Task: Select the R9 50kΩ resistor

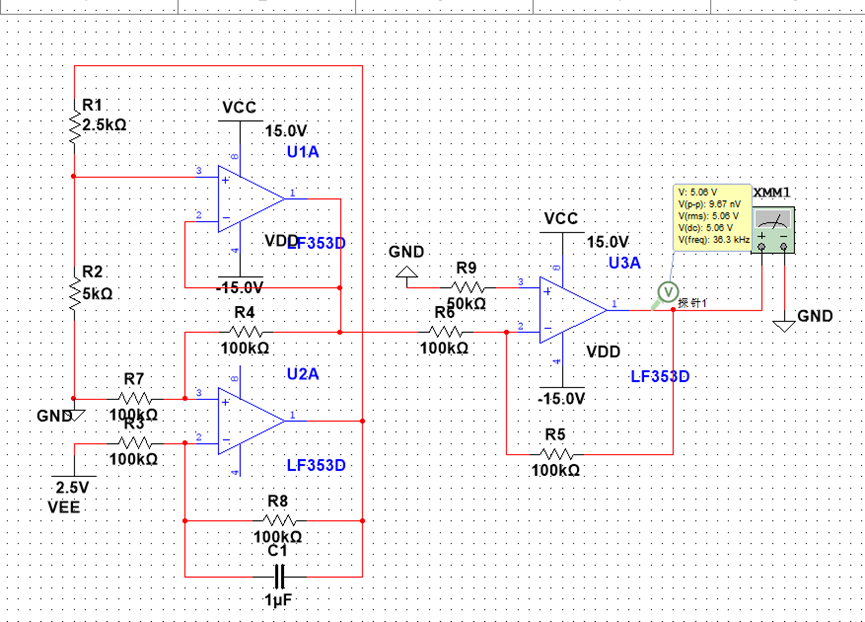Action: 468,287
